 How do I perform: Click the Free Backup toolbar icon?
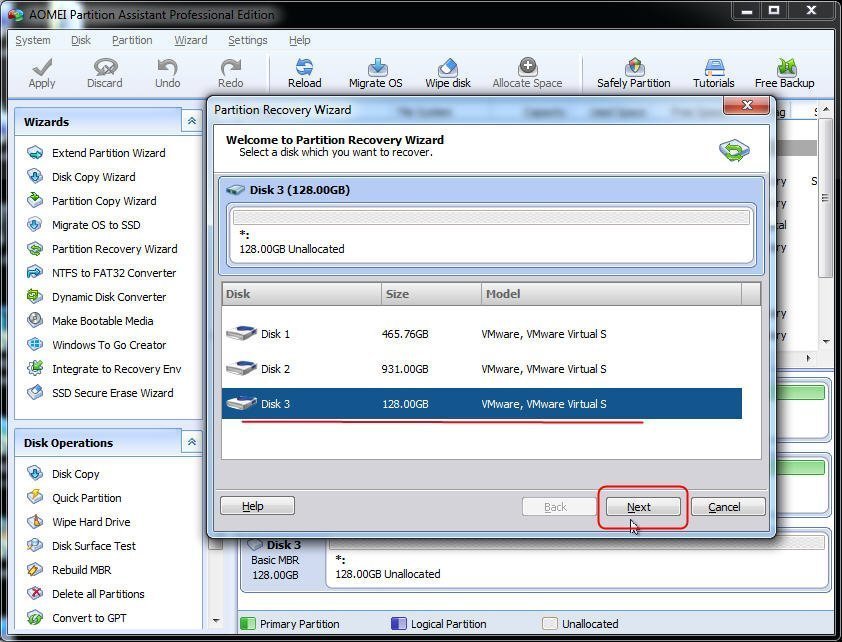(x=785, y=73)
